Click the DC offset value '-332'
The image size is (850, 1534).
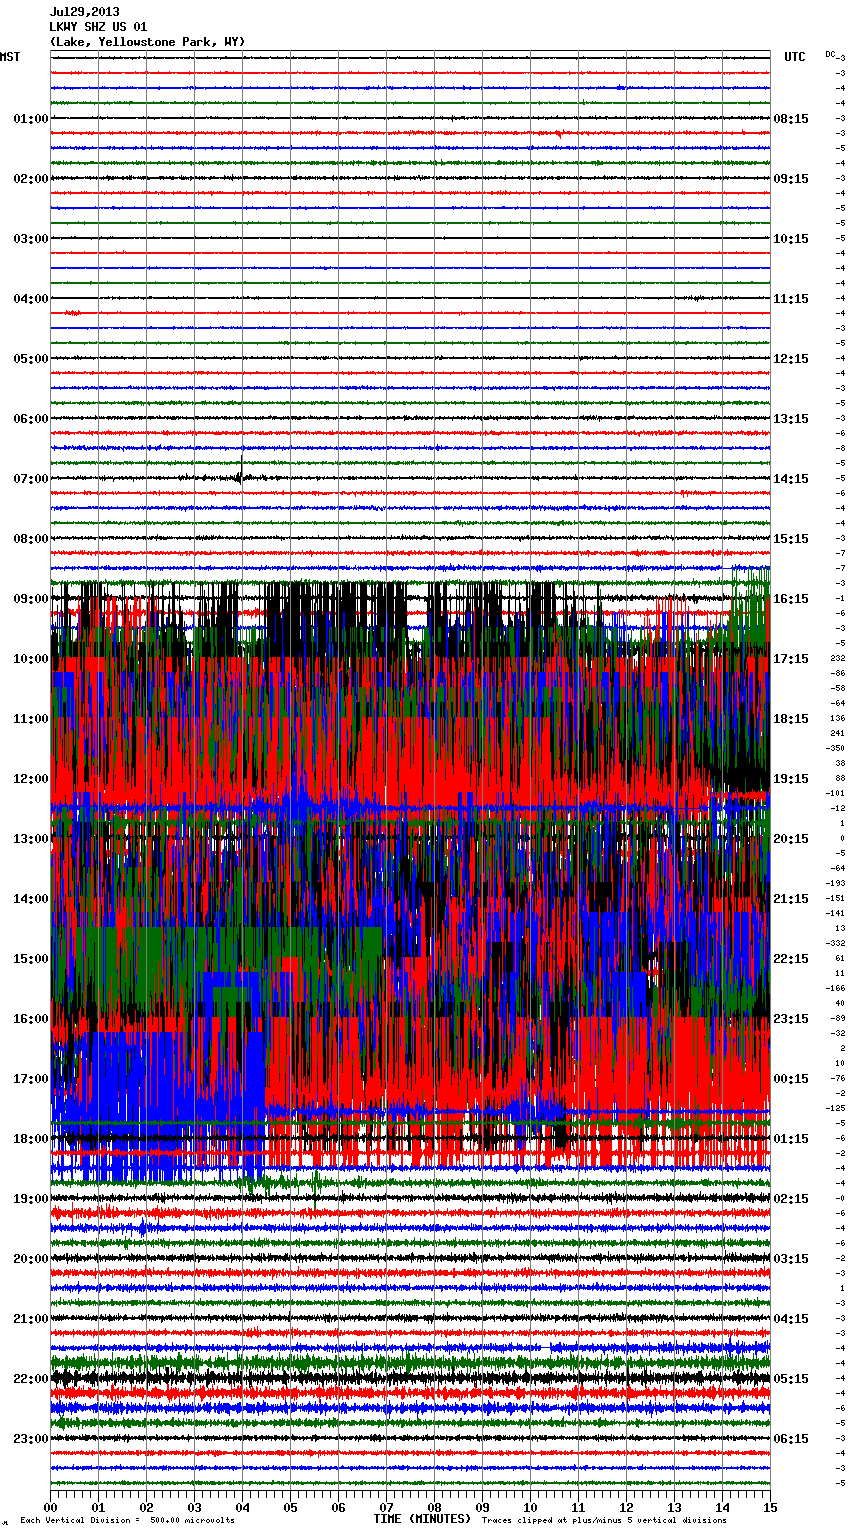(835, 944)
